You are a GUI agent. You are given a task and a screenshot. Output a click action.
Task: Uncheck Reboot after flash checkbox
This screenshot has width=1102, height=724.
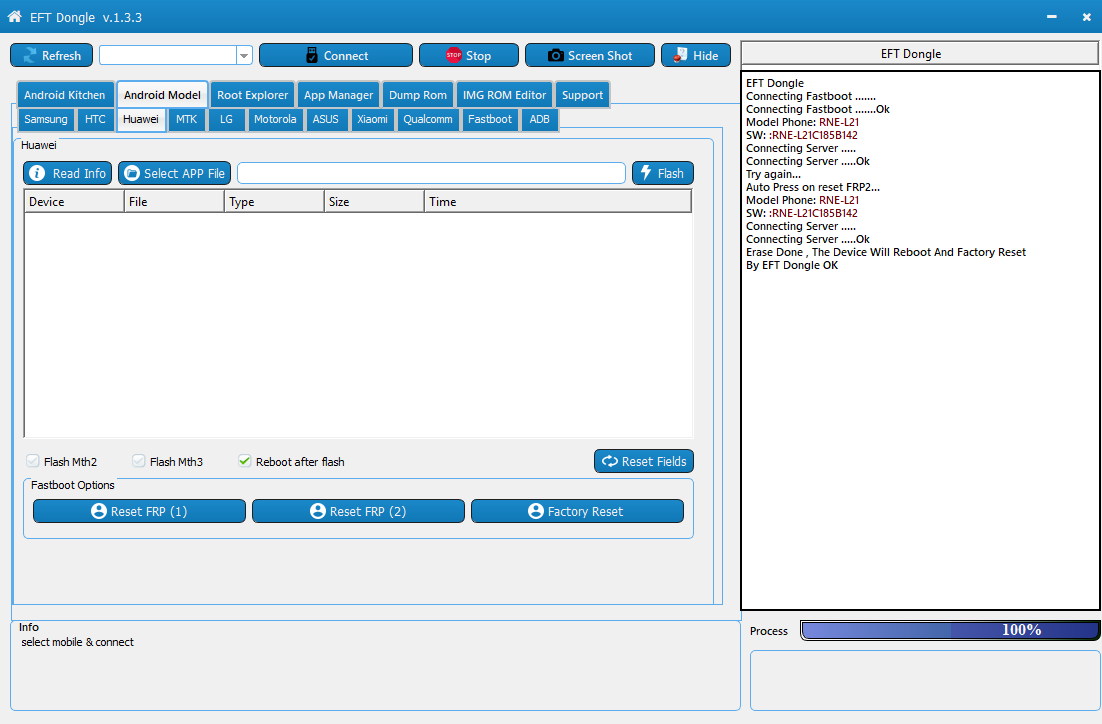coord(245,461)
